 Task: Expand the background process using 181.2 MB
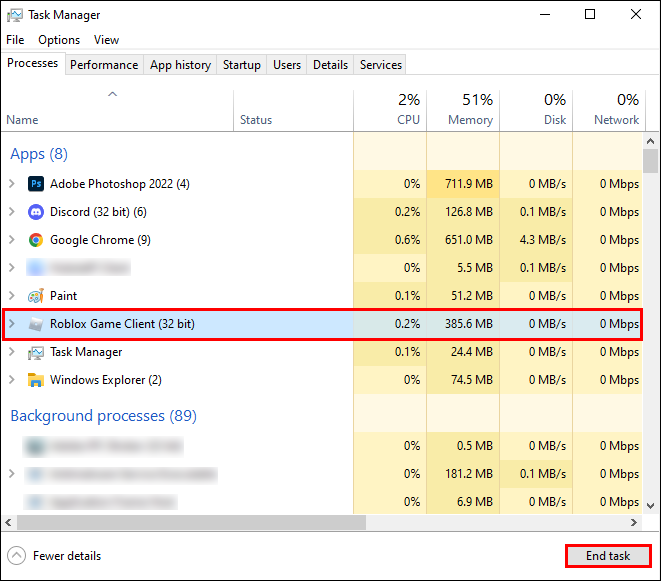point(12,473)
